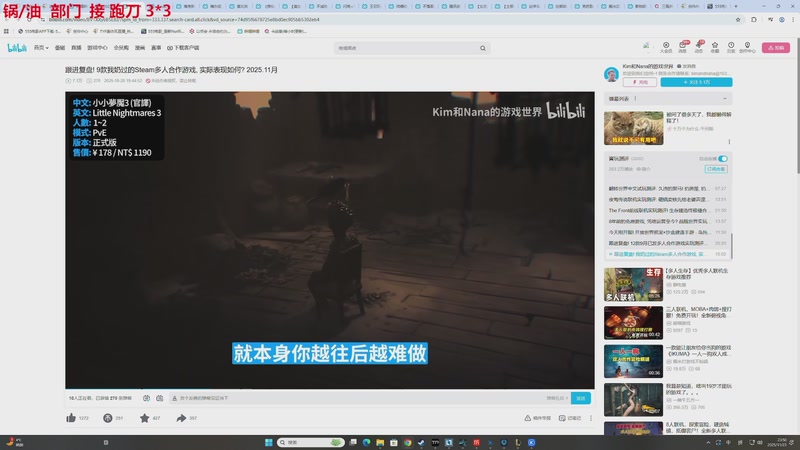Open Chrome from taskbar
The image size is (800, 450).
pyautogui.click(x=408, y=442)
